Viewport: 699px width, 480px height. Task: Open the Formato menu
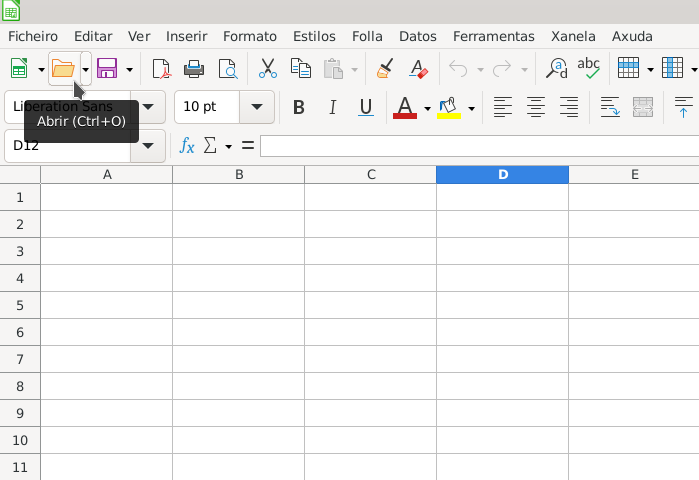click(250, 36)
